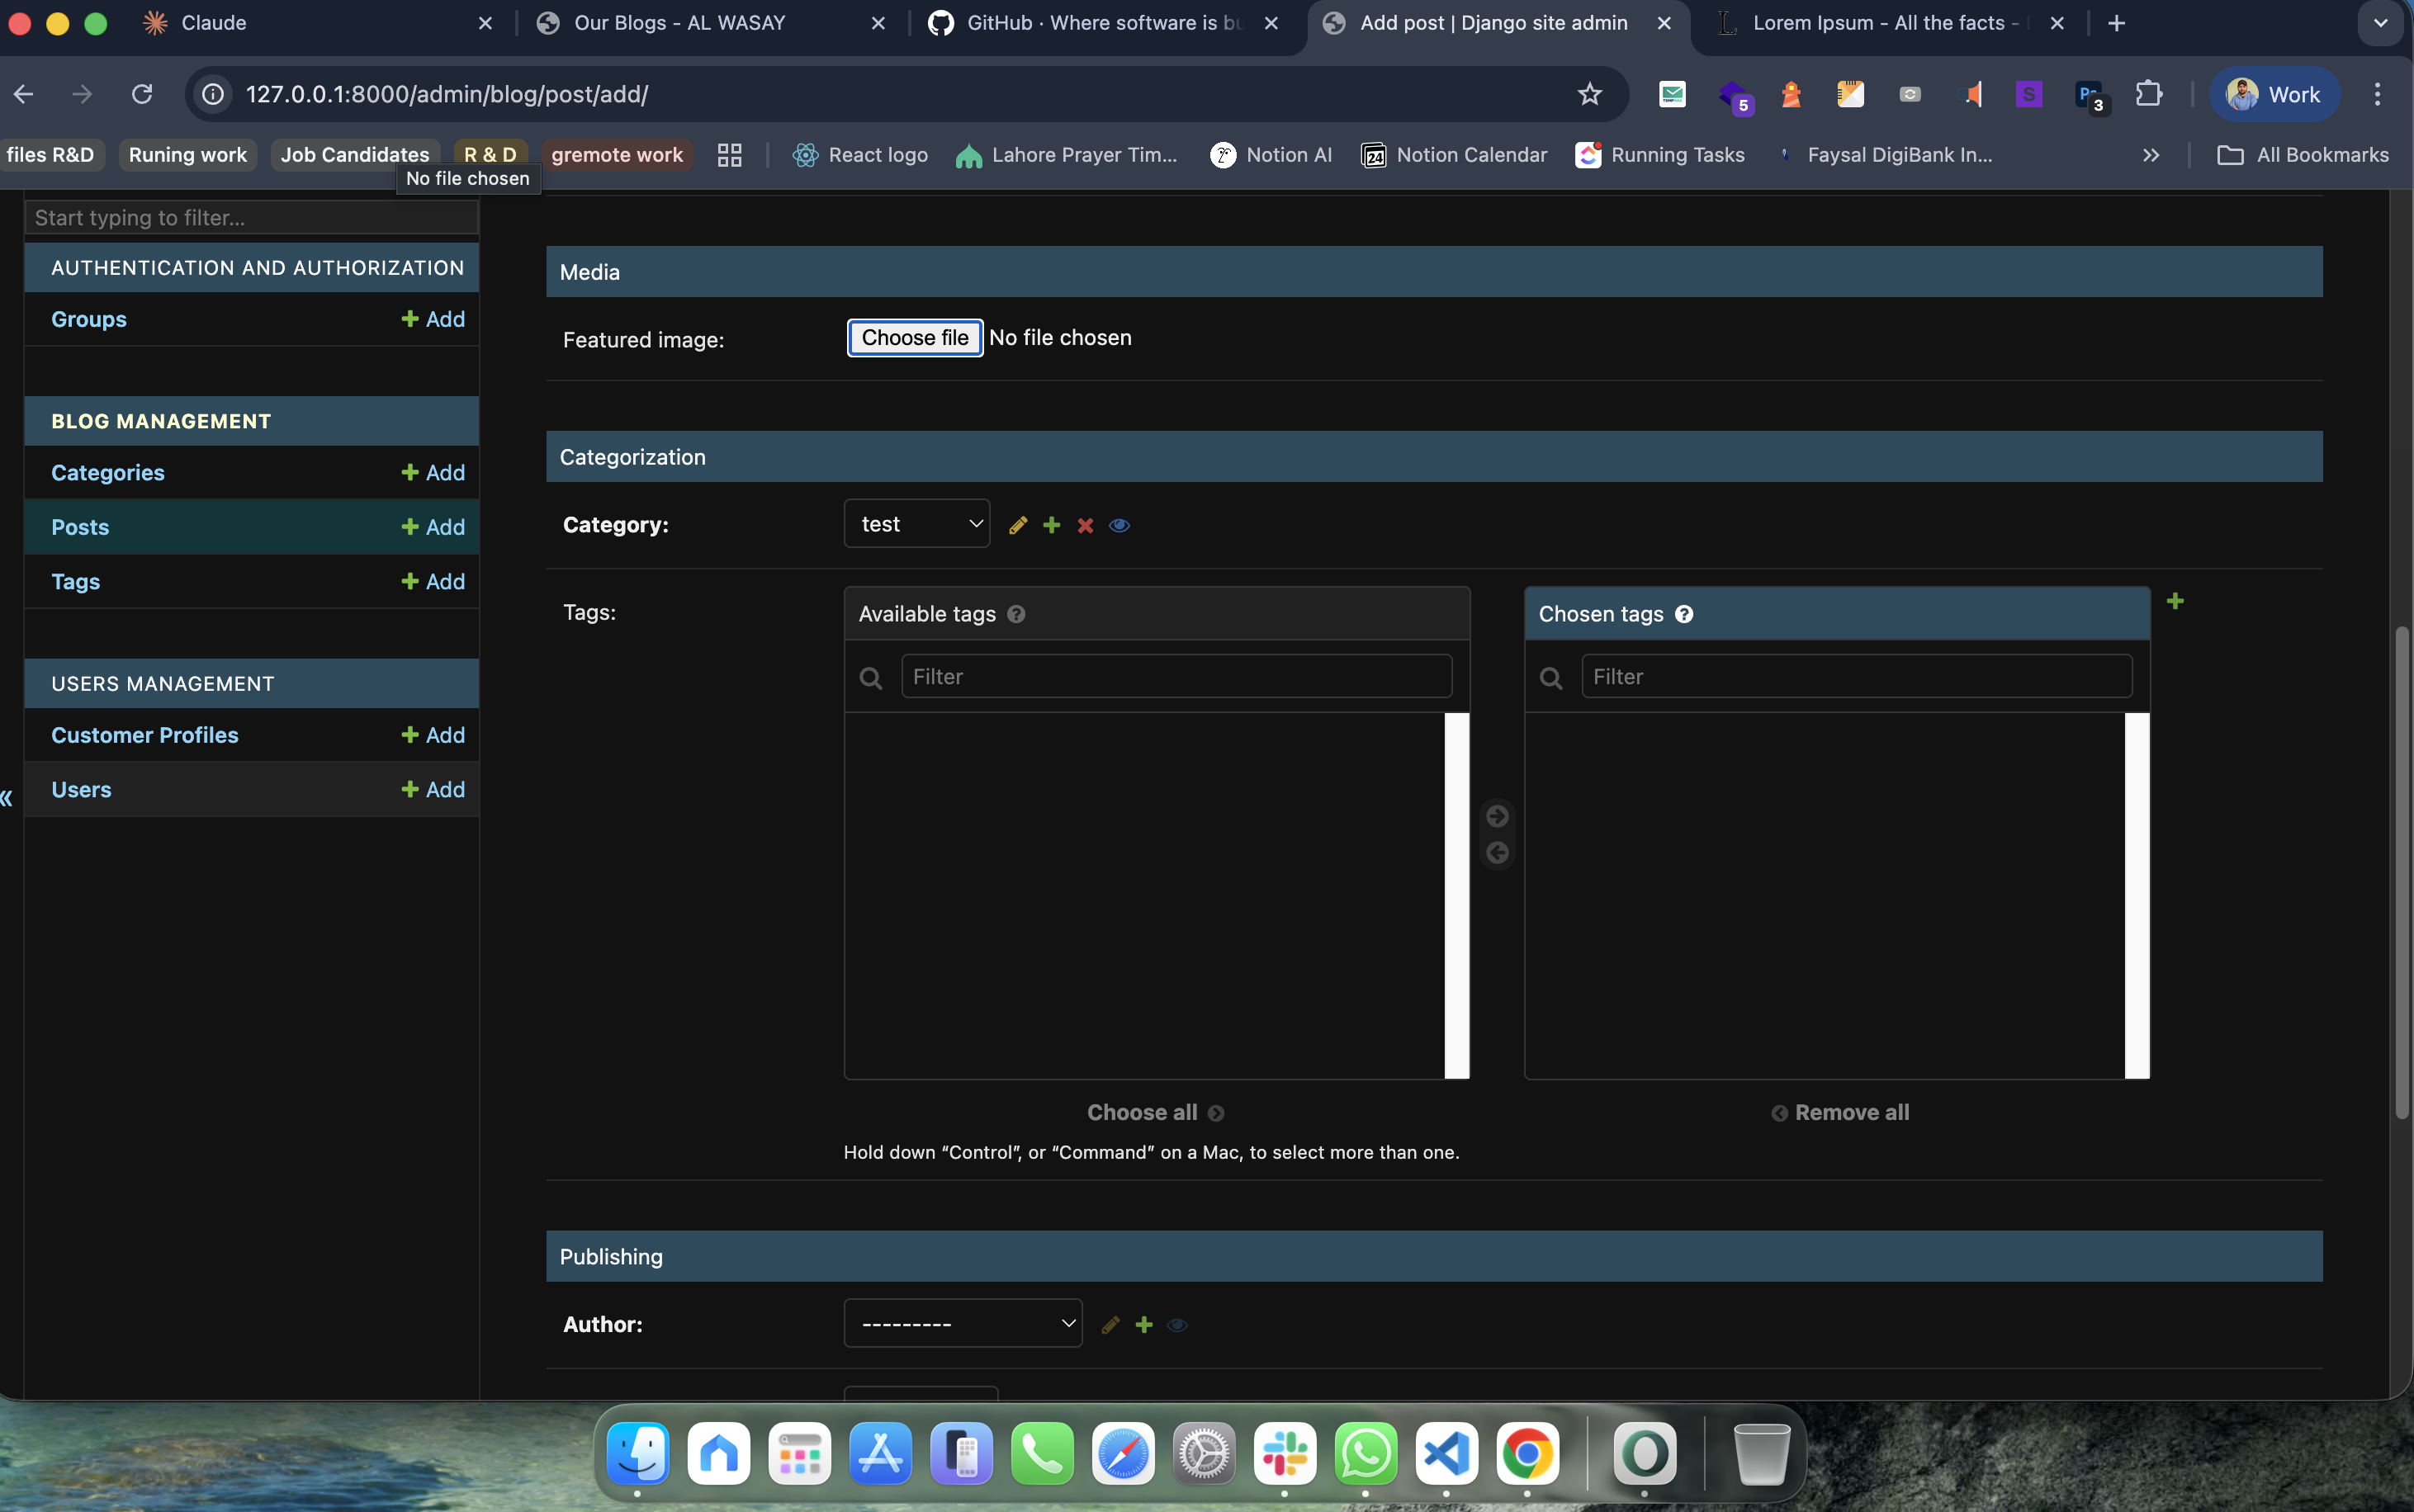2414x1512 pixels.
Task: Click the green plus next to Category
Action: click(1051, 525)
